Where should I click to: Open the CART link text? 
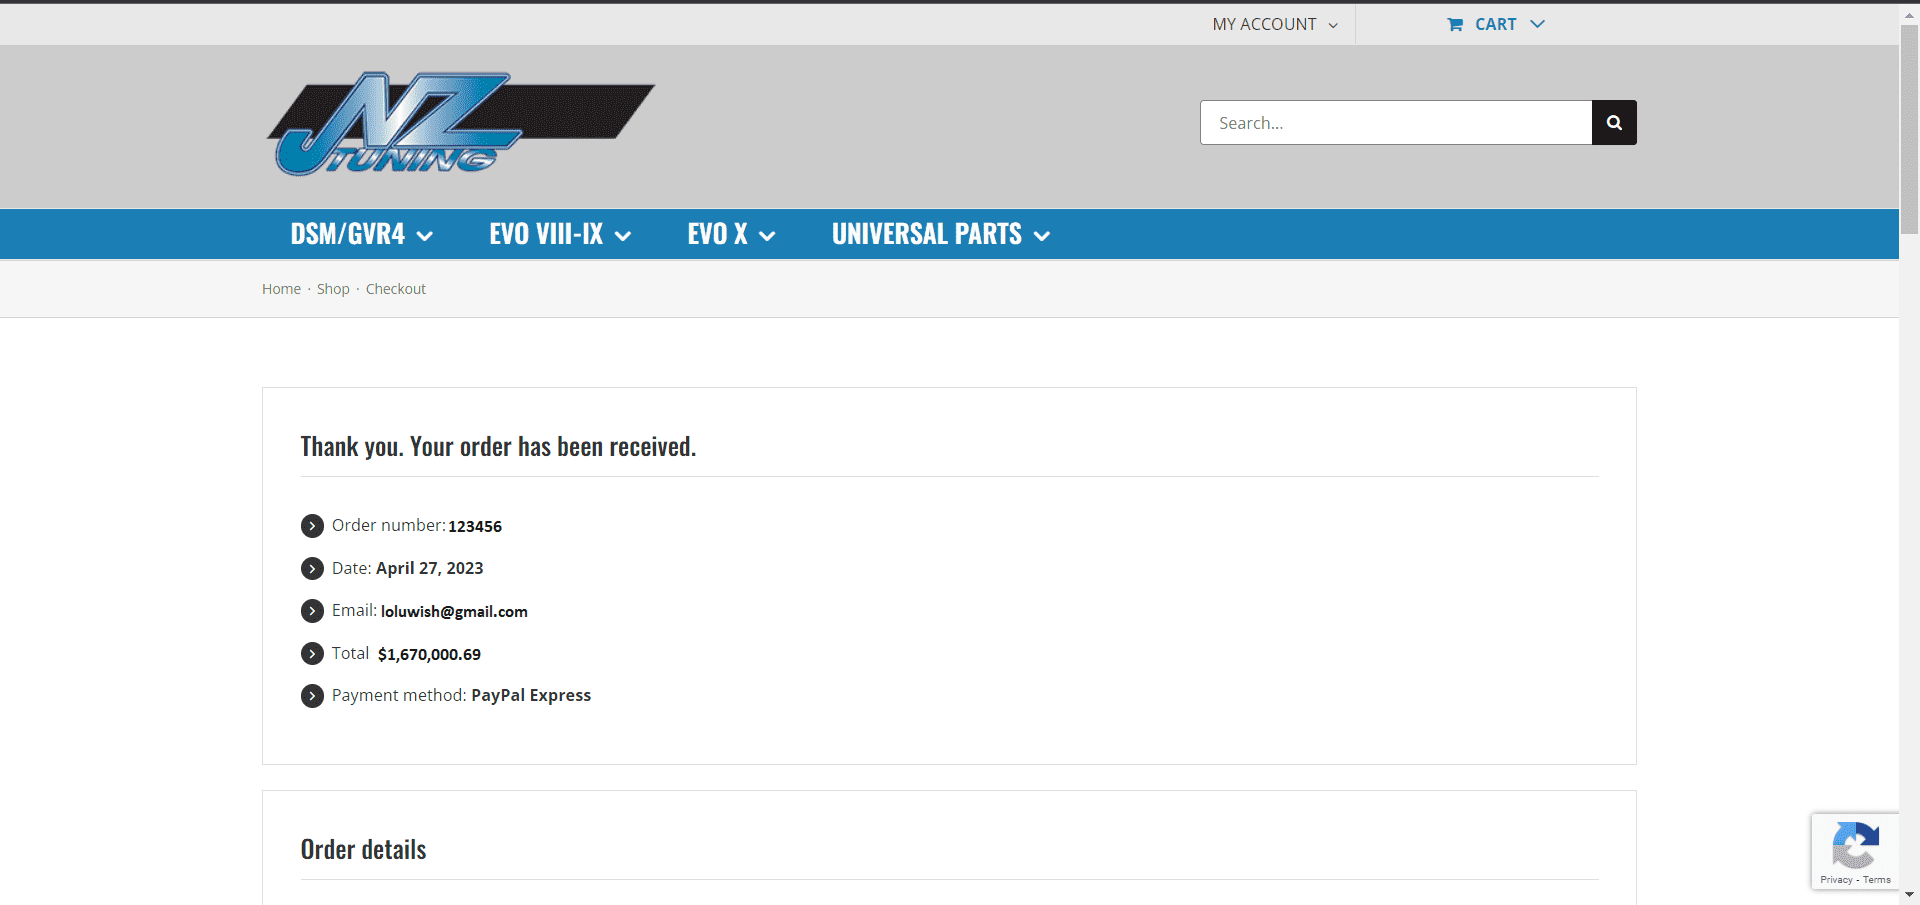click(x=1495, y=24)
